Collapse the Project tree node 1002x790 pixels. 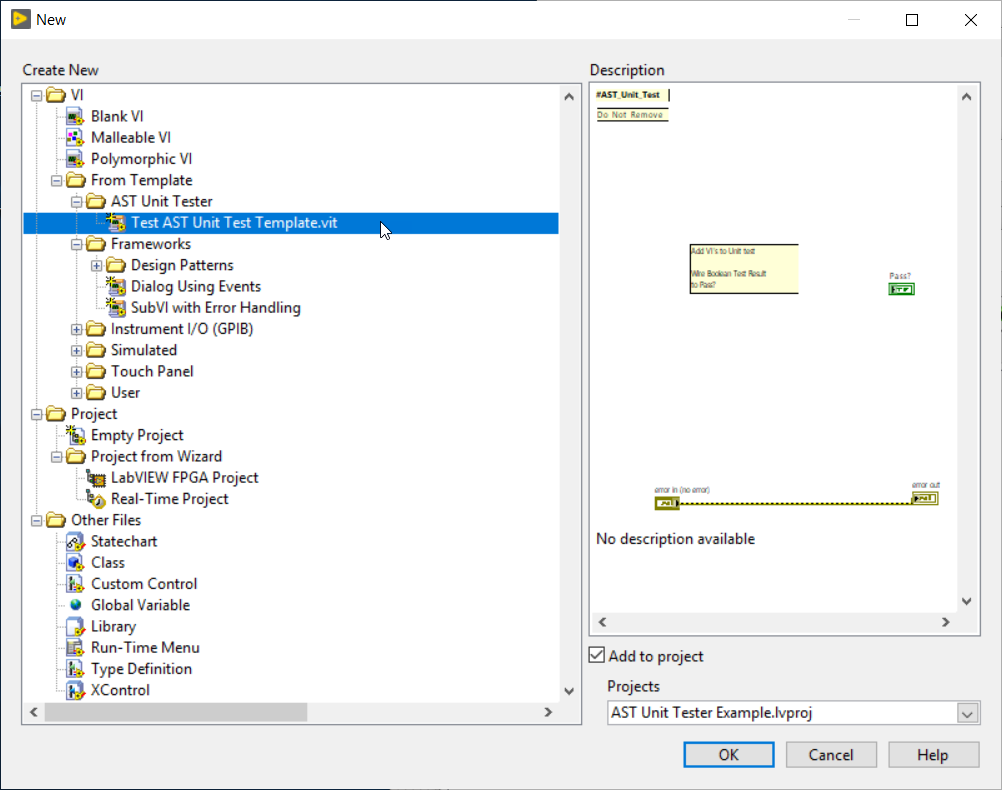36,415
